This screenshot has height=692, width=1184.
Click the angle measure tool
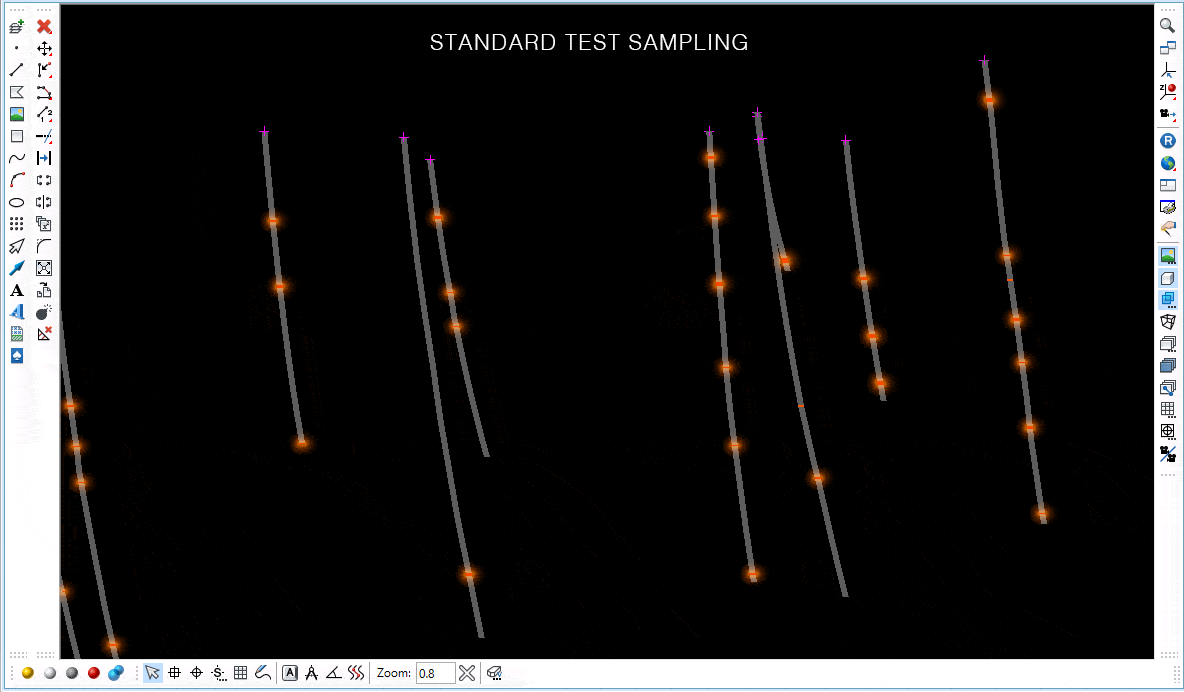(x=334, y=672)
